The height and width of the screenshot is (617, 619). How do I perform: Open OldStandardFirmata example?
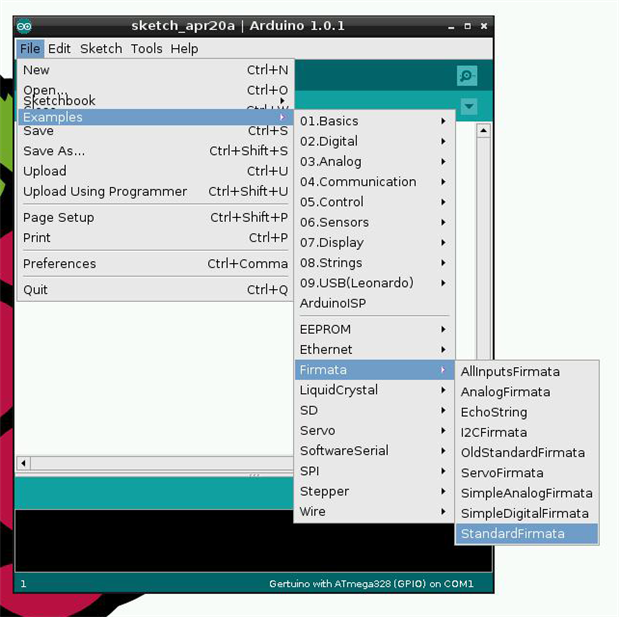click(527, 452)
